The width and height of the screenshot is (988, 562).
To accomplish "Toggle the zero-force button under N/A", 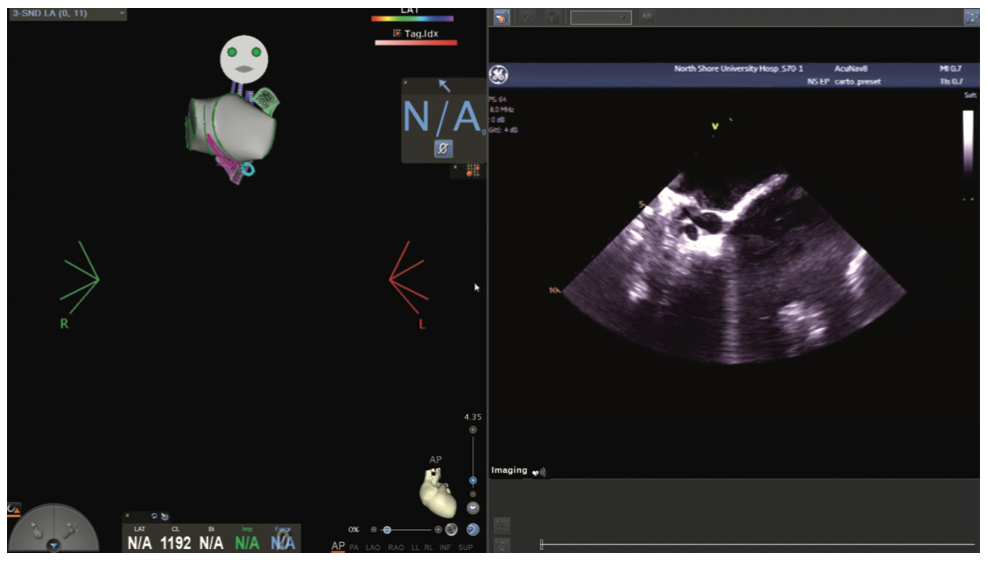I will point(443,149).
